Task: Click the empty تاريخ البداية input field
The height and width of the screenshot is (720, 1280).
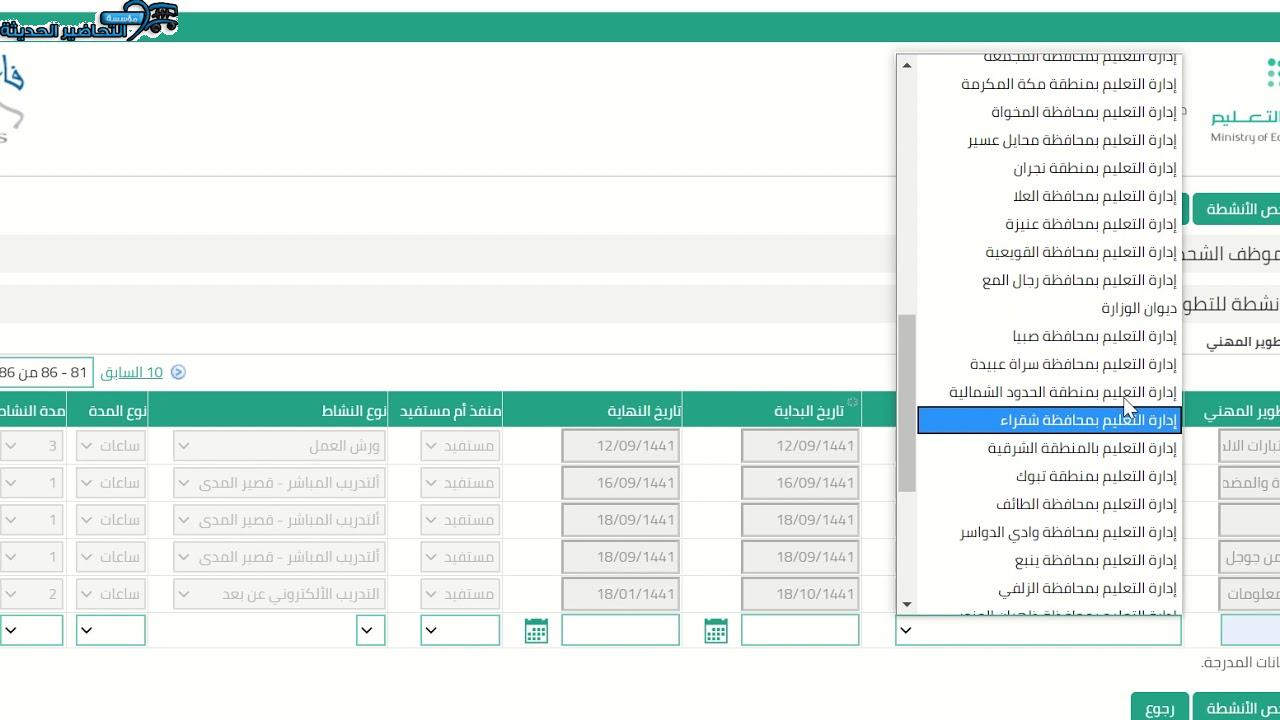Action: tap(799, 630)
